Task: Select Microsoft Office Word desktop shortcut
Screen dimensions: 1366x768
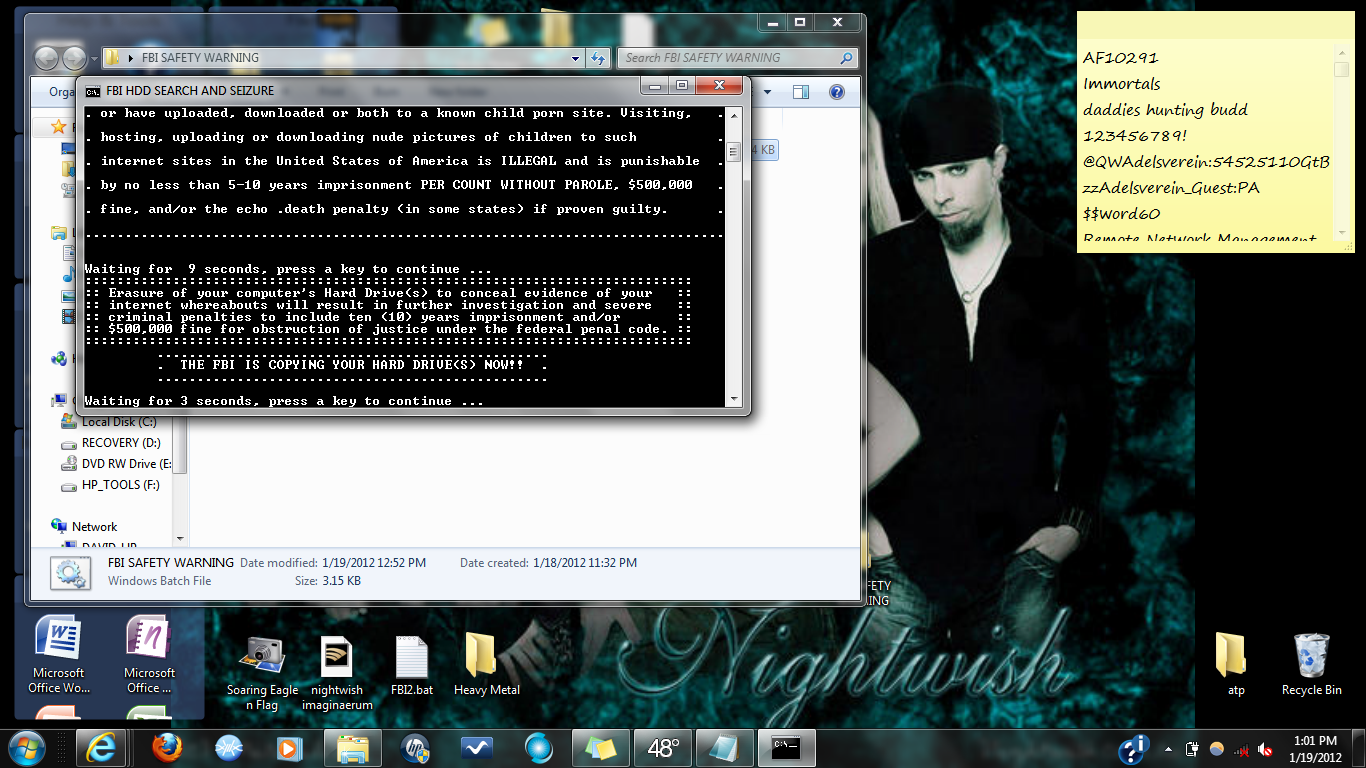Action: pyautogui.click(x=59, y=655)
